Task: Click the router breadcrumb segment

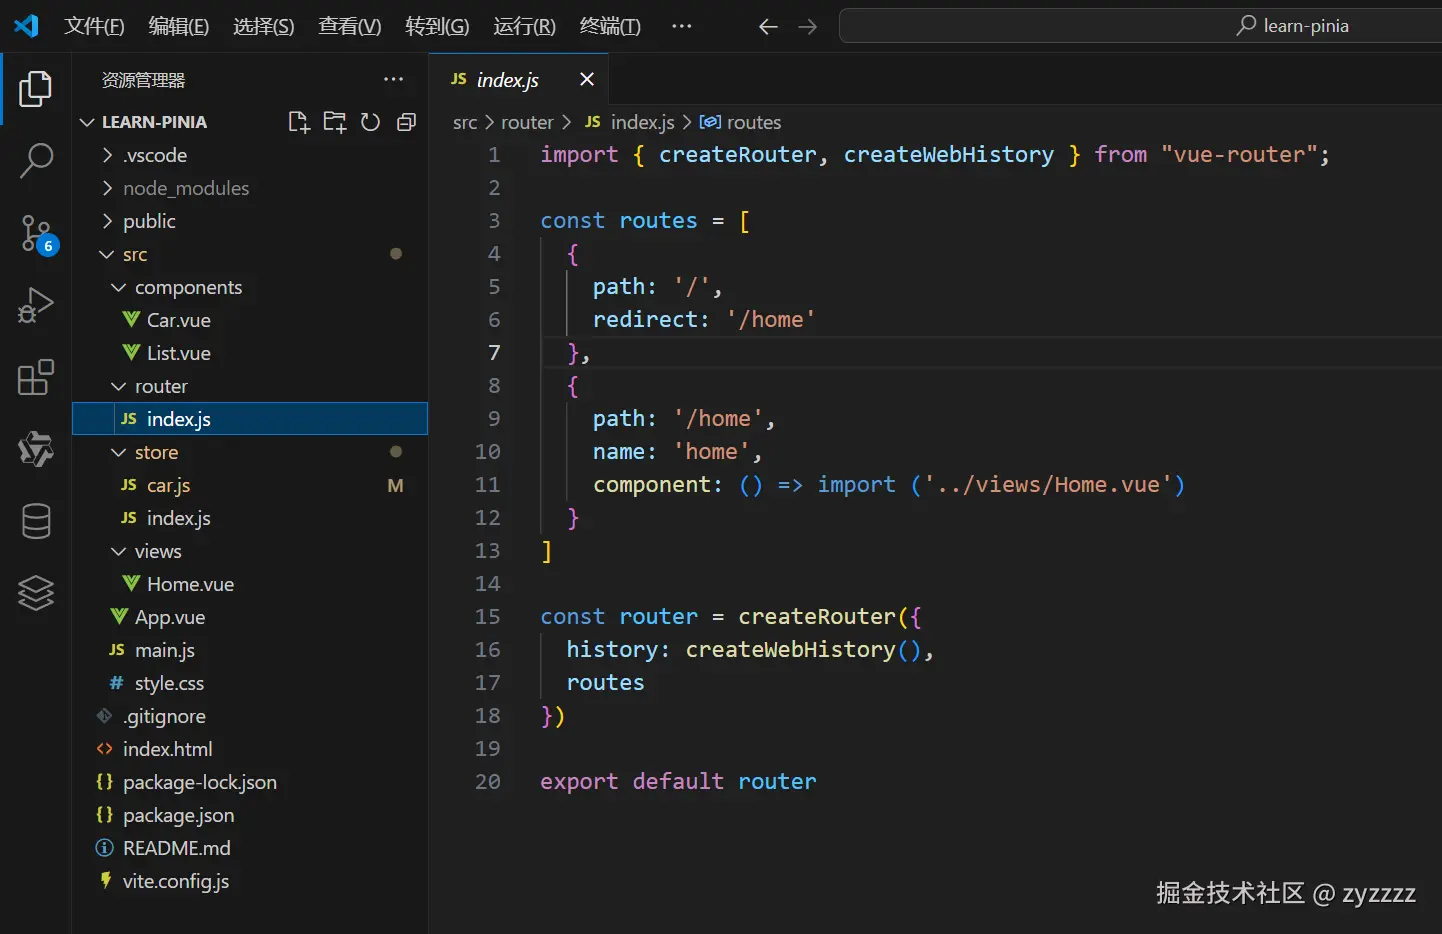Action: (x=527, y=122)
